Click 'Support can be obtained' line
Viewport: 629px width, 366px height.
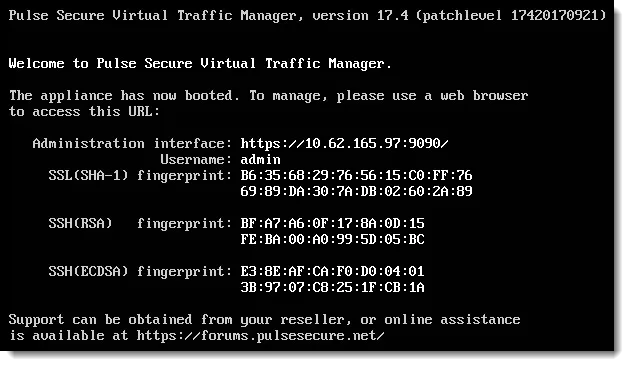click(x=264, y=319)
